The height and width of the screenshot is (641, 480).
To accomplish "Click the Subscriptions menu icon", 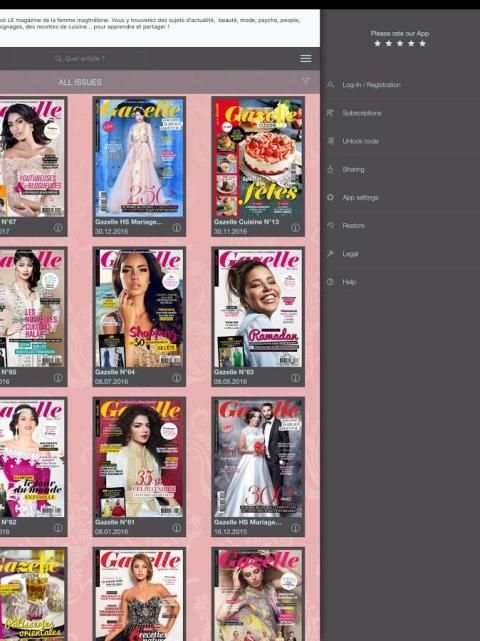I will click(x=331, y=113).
